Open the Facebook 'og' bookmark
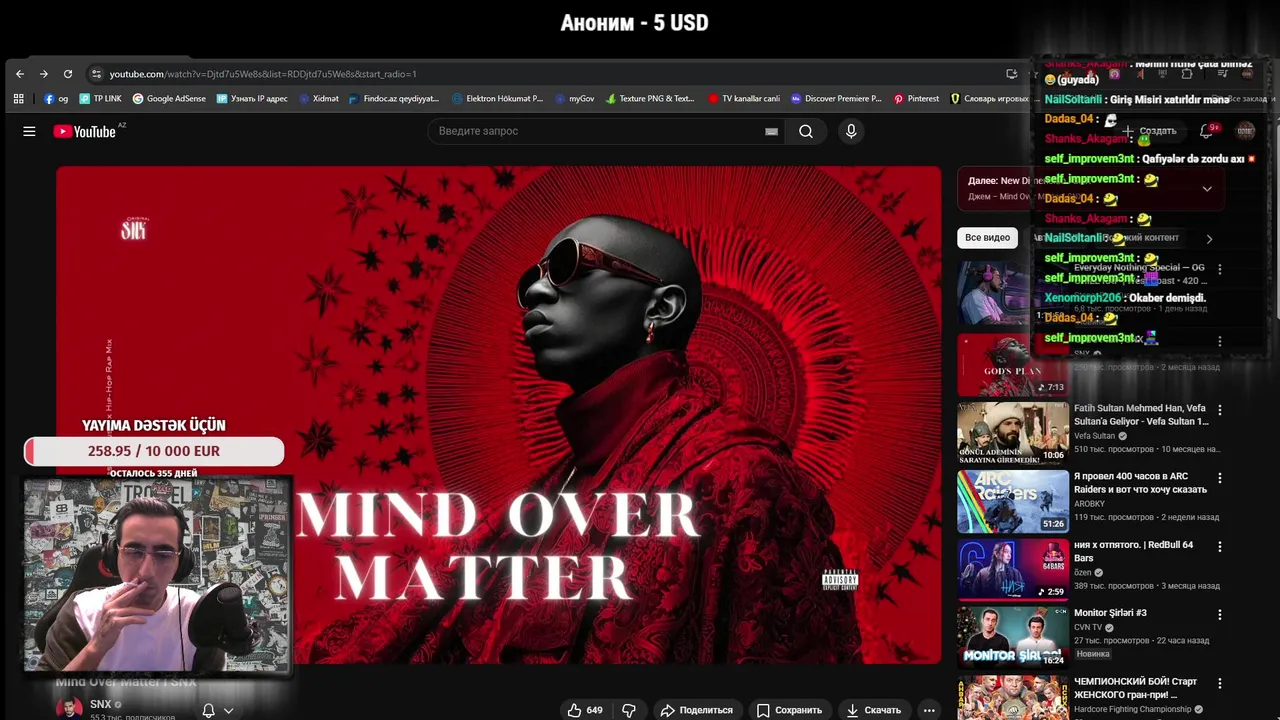The width and height of the screenshot is (1280, 720). (56, 99)
